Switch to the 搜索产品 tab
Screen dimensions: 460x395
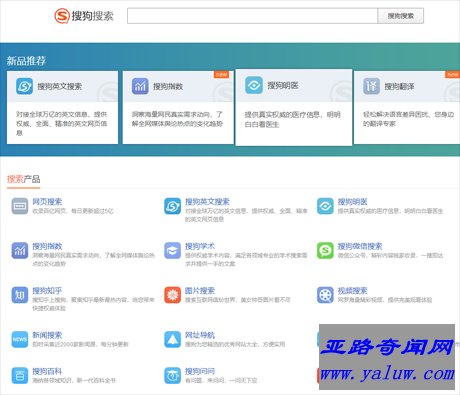coord(23,179)
